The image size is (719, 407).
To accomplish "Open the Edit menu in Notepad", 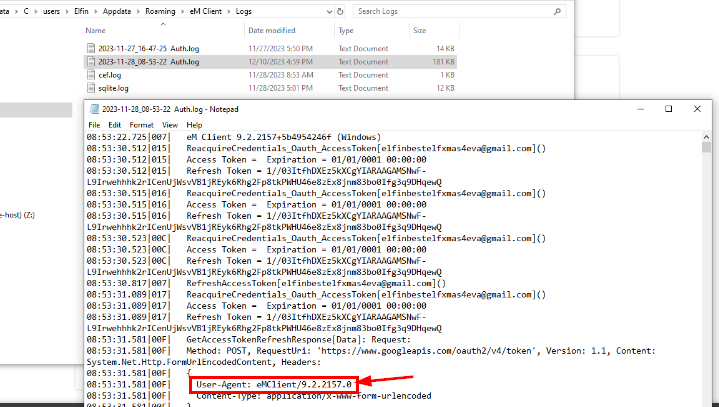I will tap(115, 125).
